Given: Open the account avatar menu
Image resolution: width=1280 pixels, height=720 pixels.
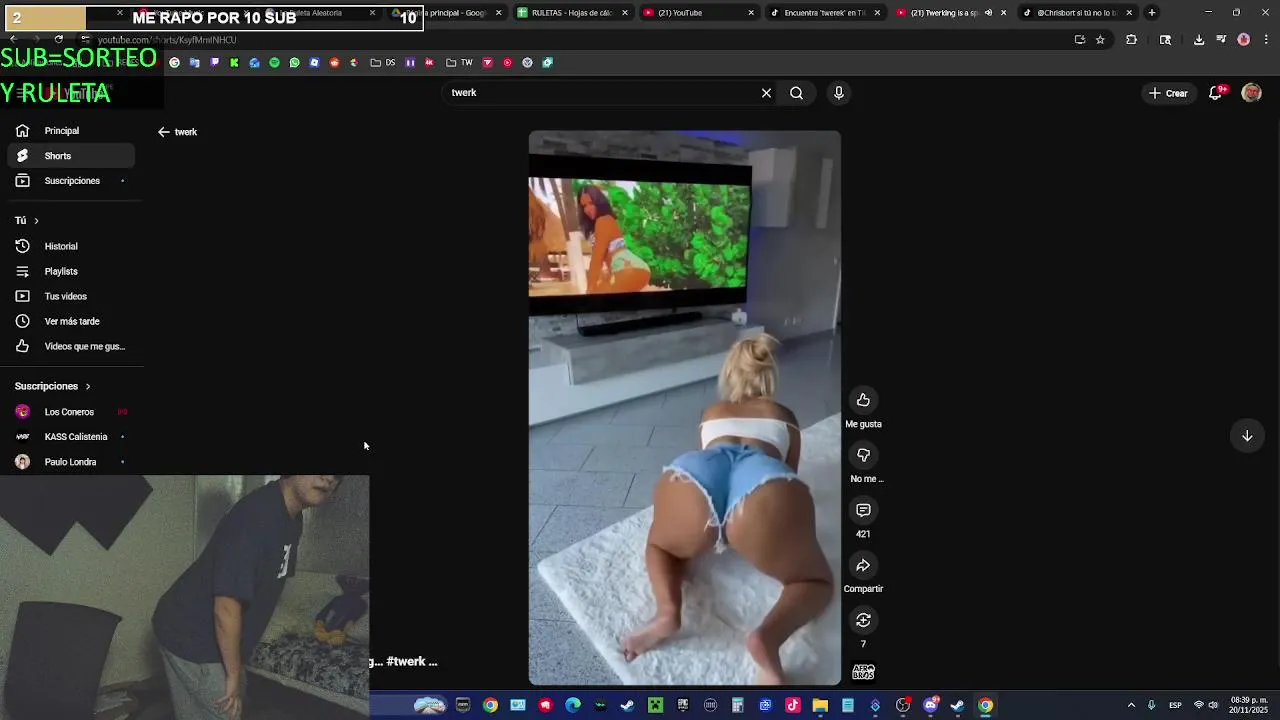Looking at the screenshot, I should [x=1251, y=93].
